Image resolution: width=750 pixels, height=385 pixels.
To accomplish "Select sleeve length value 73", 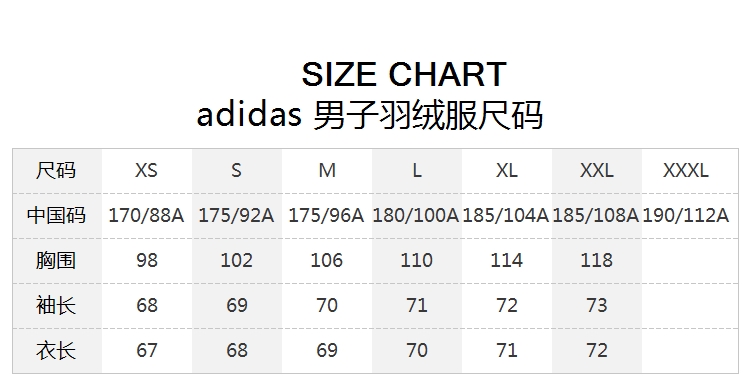I will 597,305.
